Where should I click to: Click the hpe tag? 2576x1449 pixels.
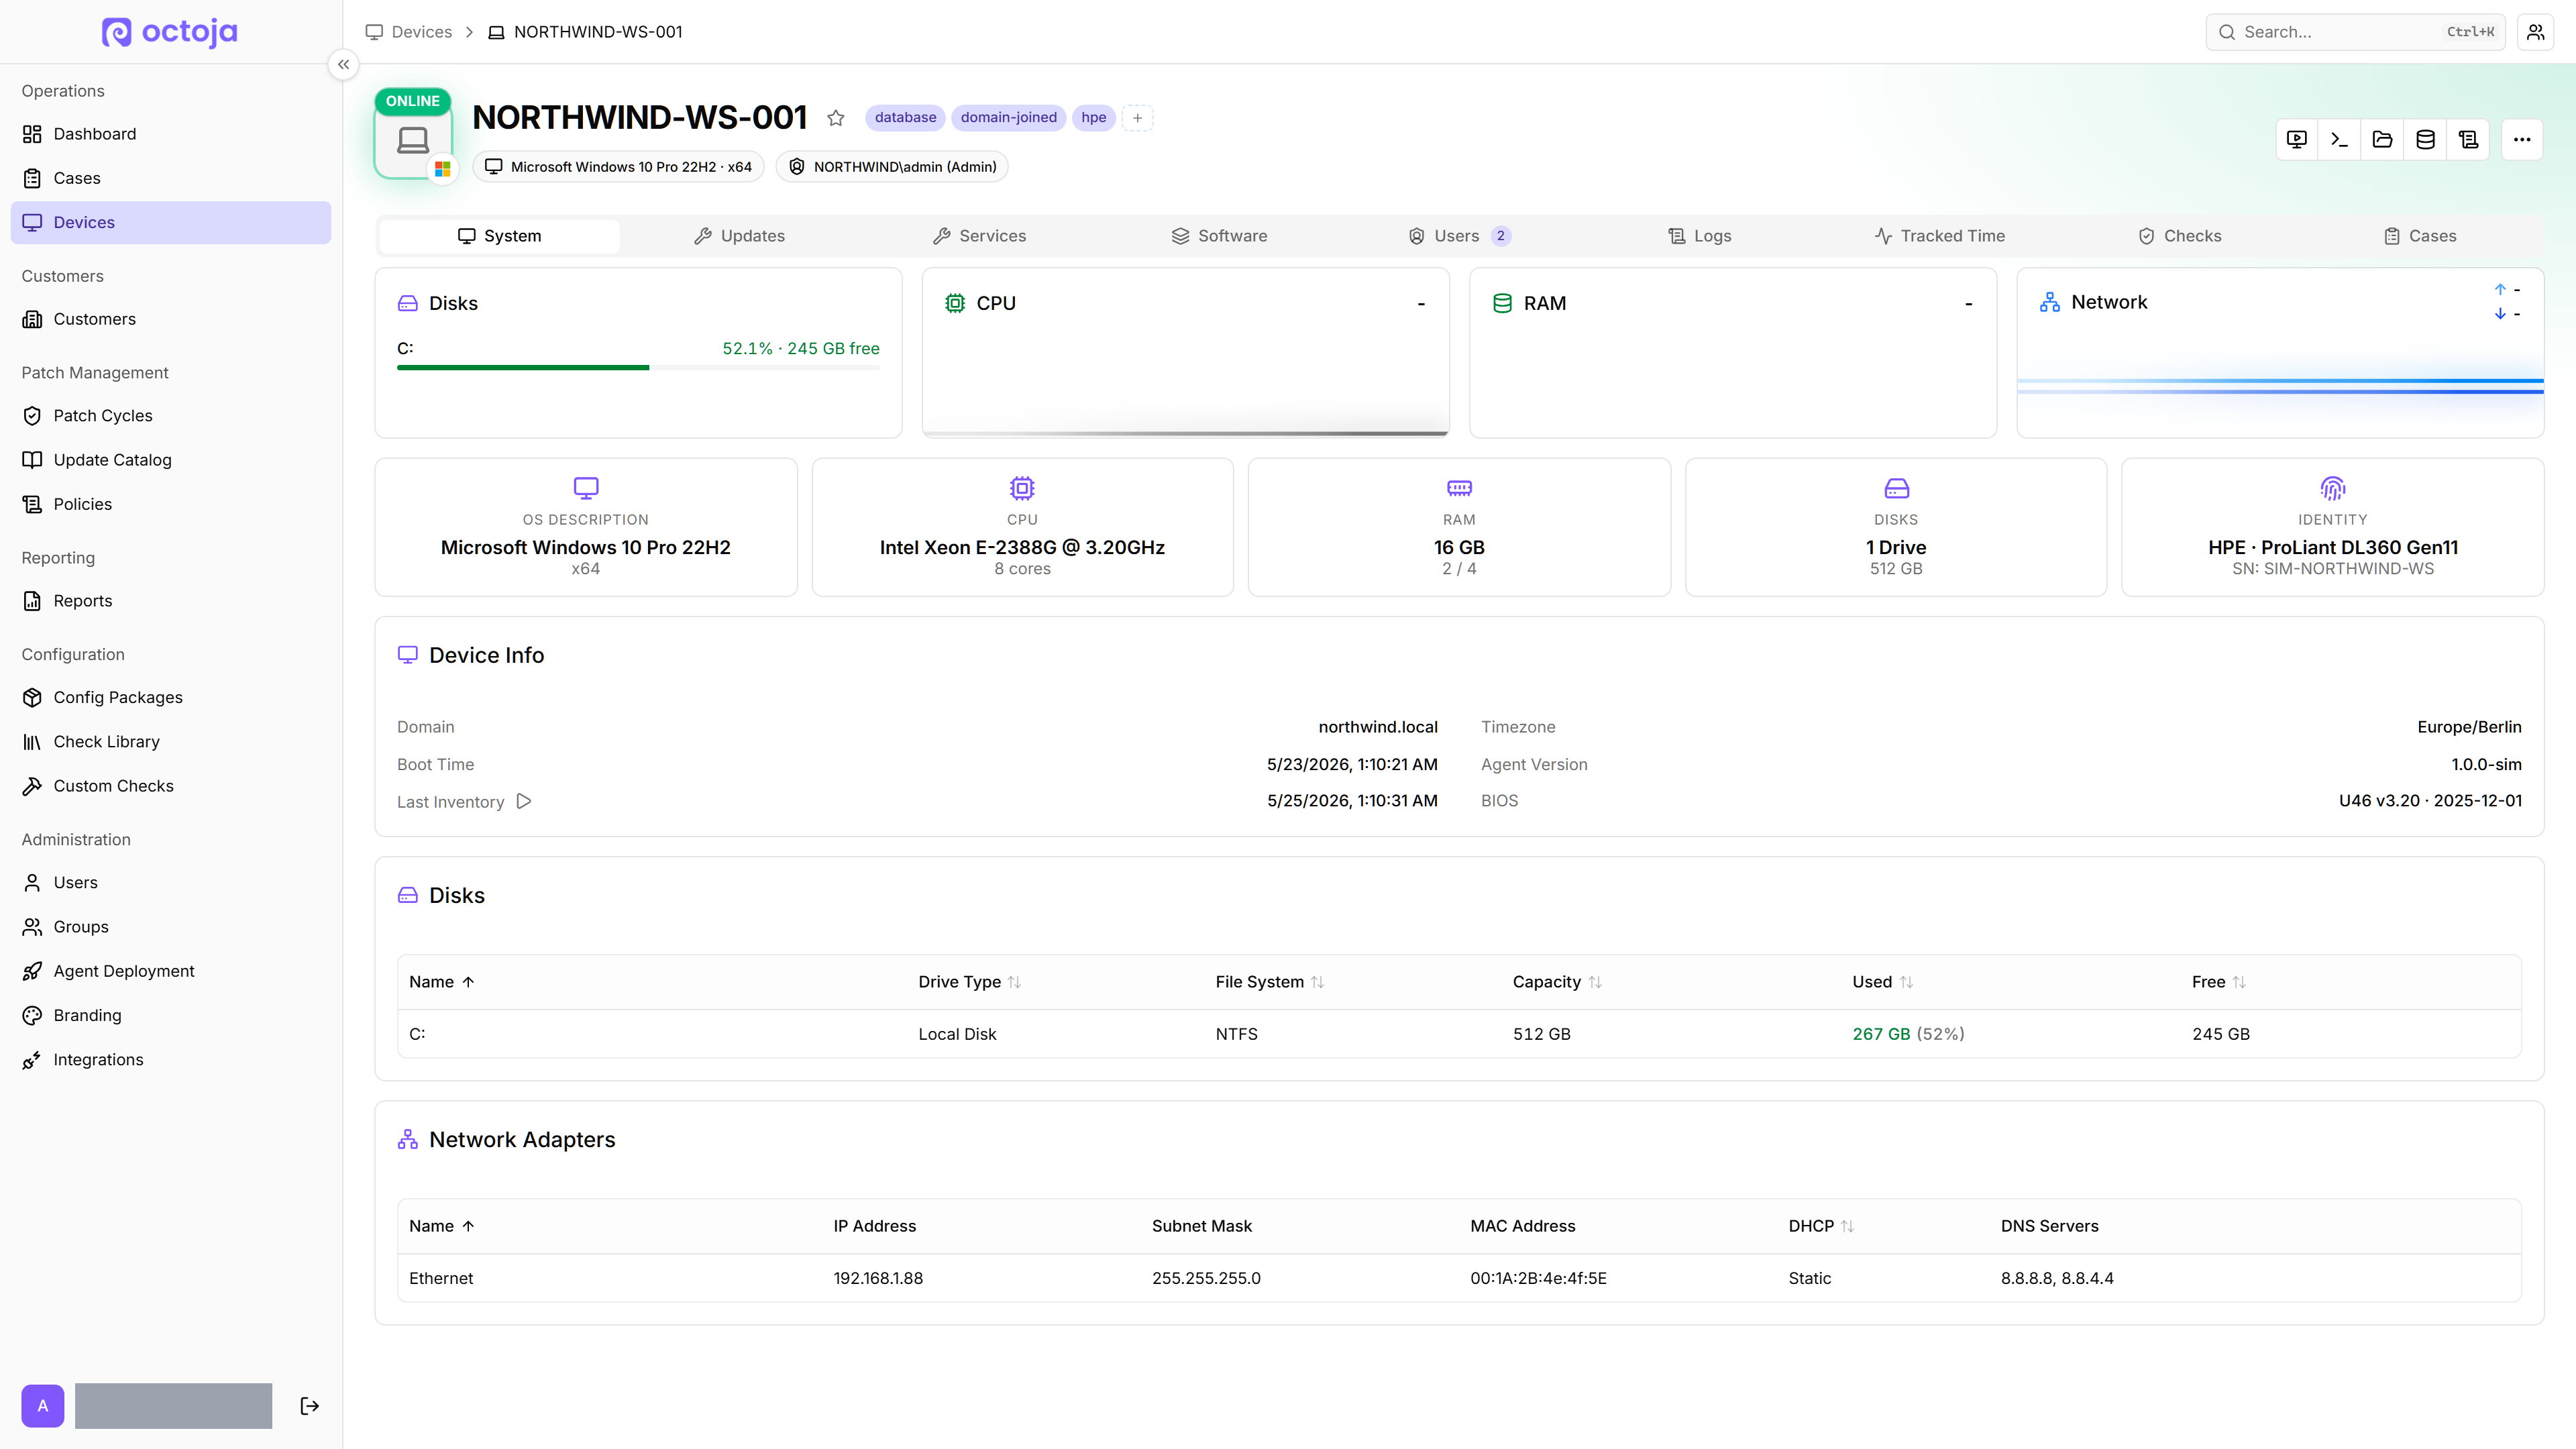point(1093,118)
